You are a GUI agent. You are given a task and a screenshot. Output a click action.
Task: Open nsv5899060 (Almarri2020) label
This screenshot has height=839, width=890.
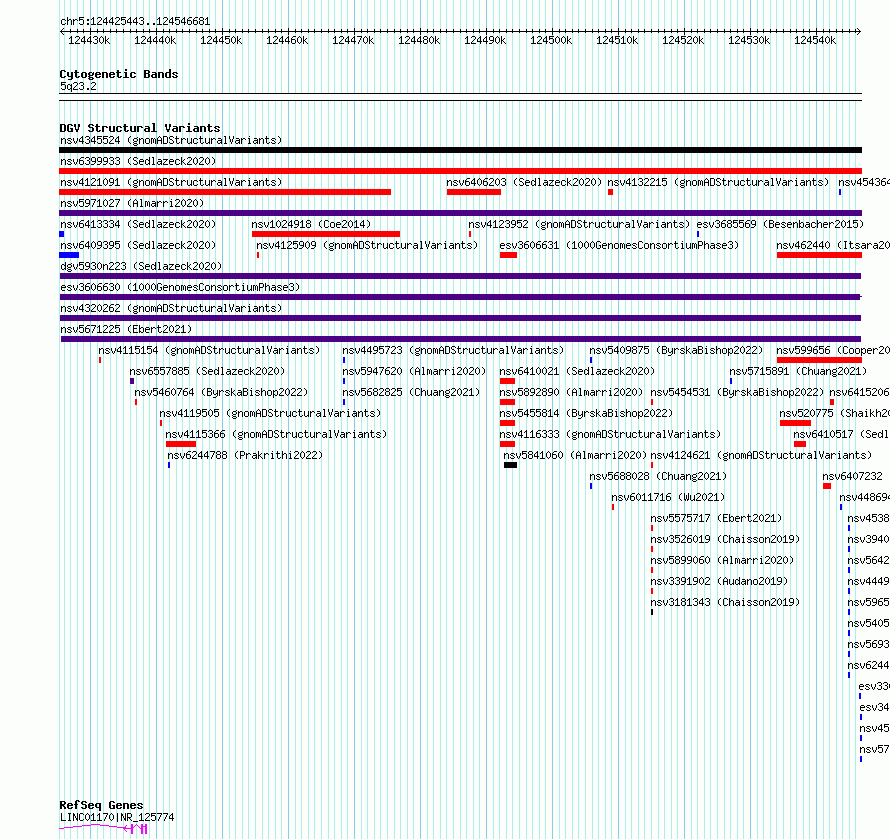click(722, 560)
